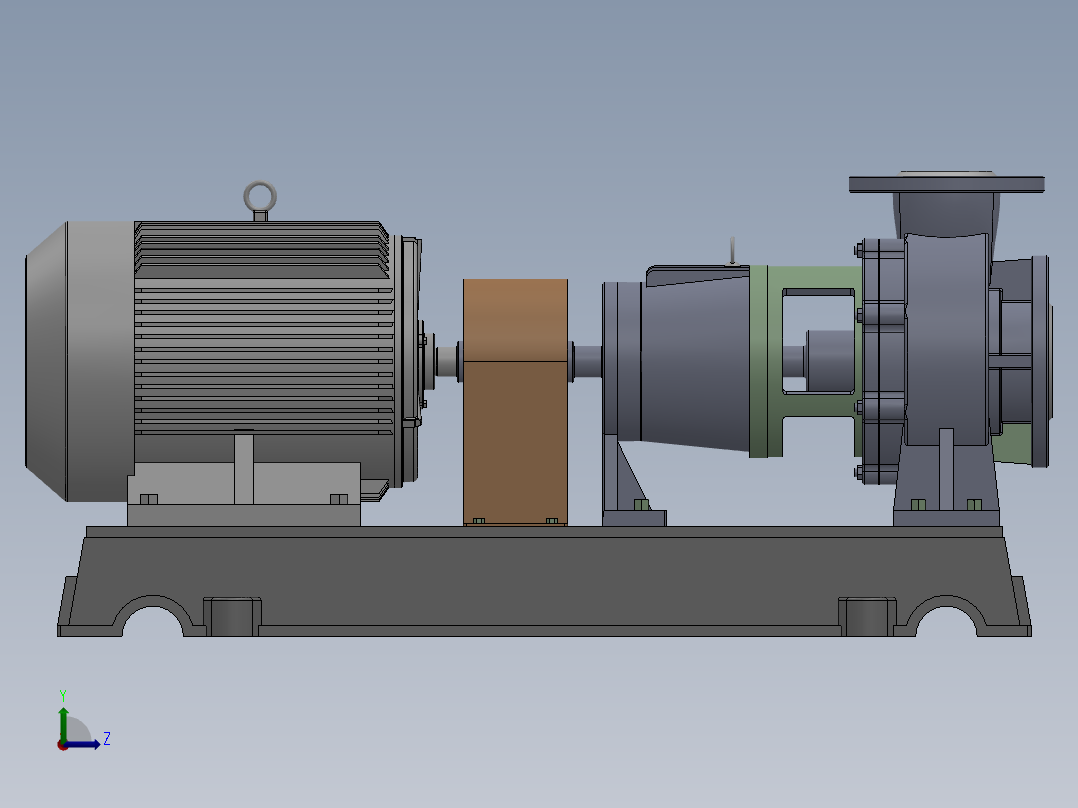Click the Y label of the triad
The image size is (1078, 808).
pyautogui.click(x=63, y=695)
